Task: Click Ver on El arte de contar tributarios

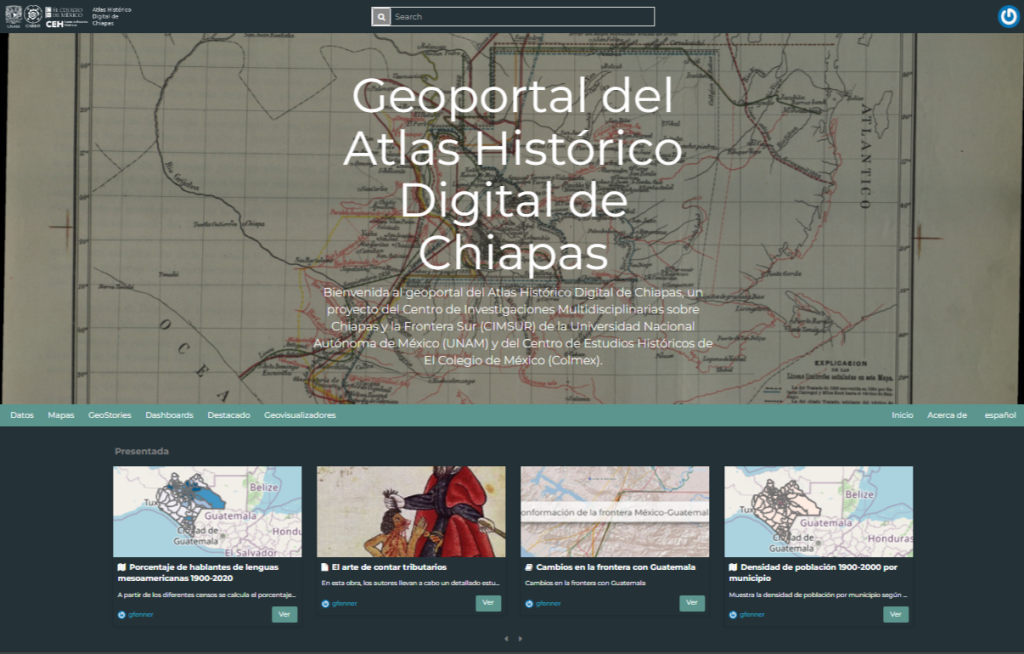Action: point(488,603)
